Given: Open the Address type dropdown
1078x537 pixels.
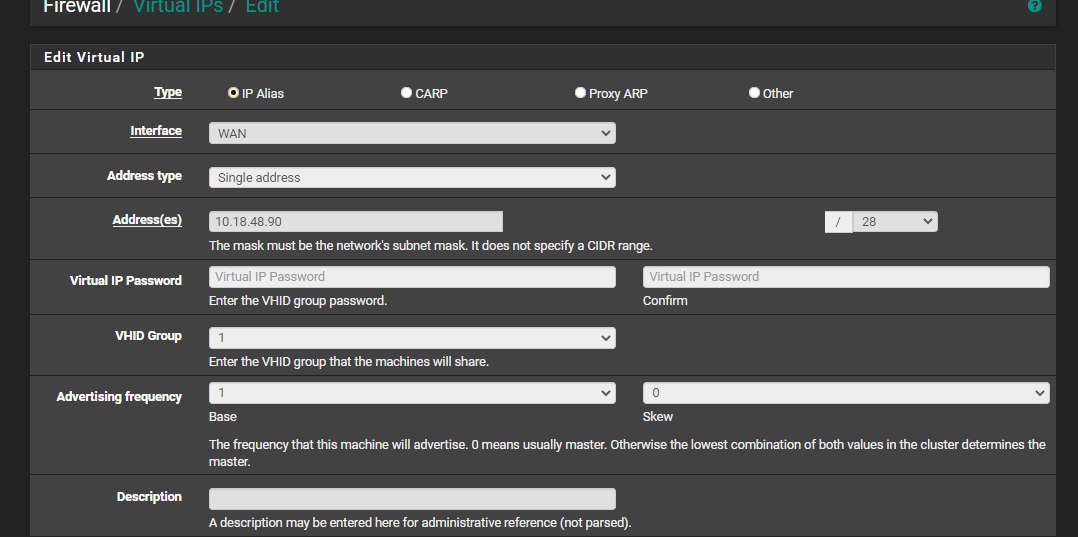Looking at the screenshot, I should [x=412, y=177].
